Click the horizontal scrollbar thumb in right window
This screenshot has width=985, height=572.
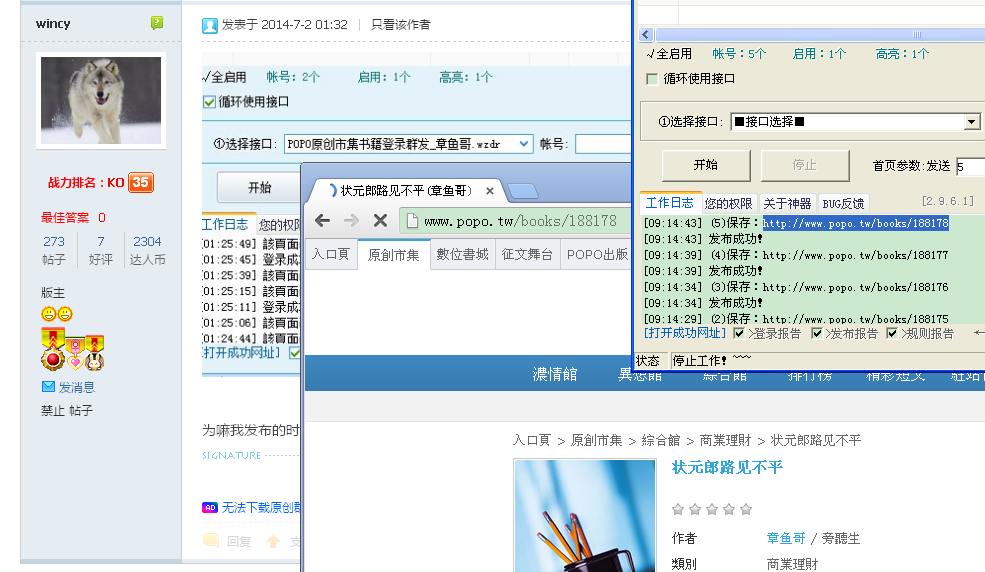(820, 35)
